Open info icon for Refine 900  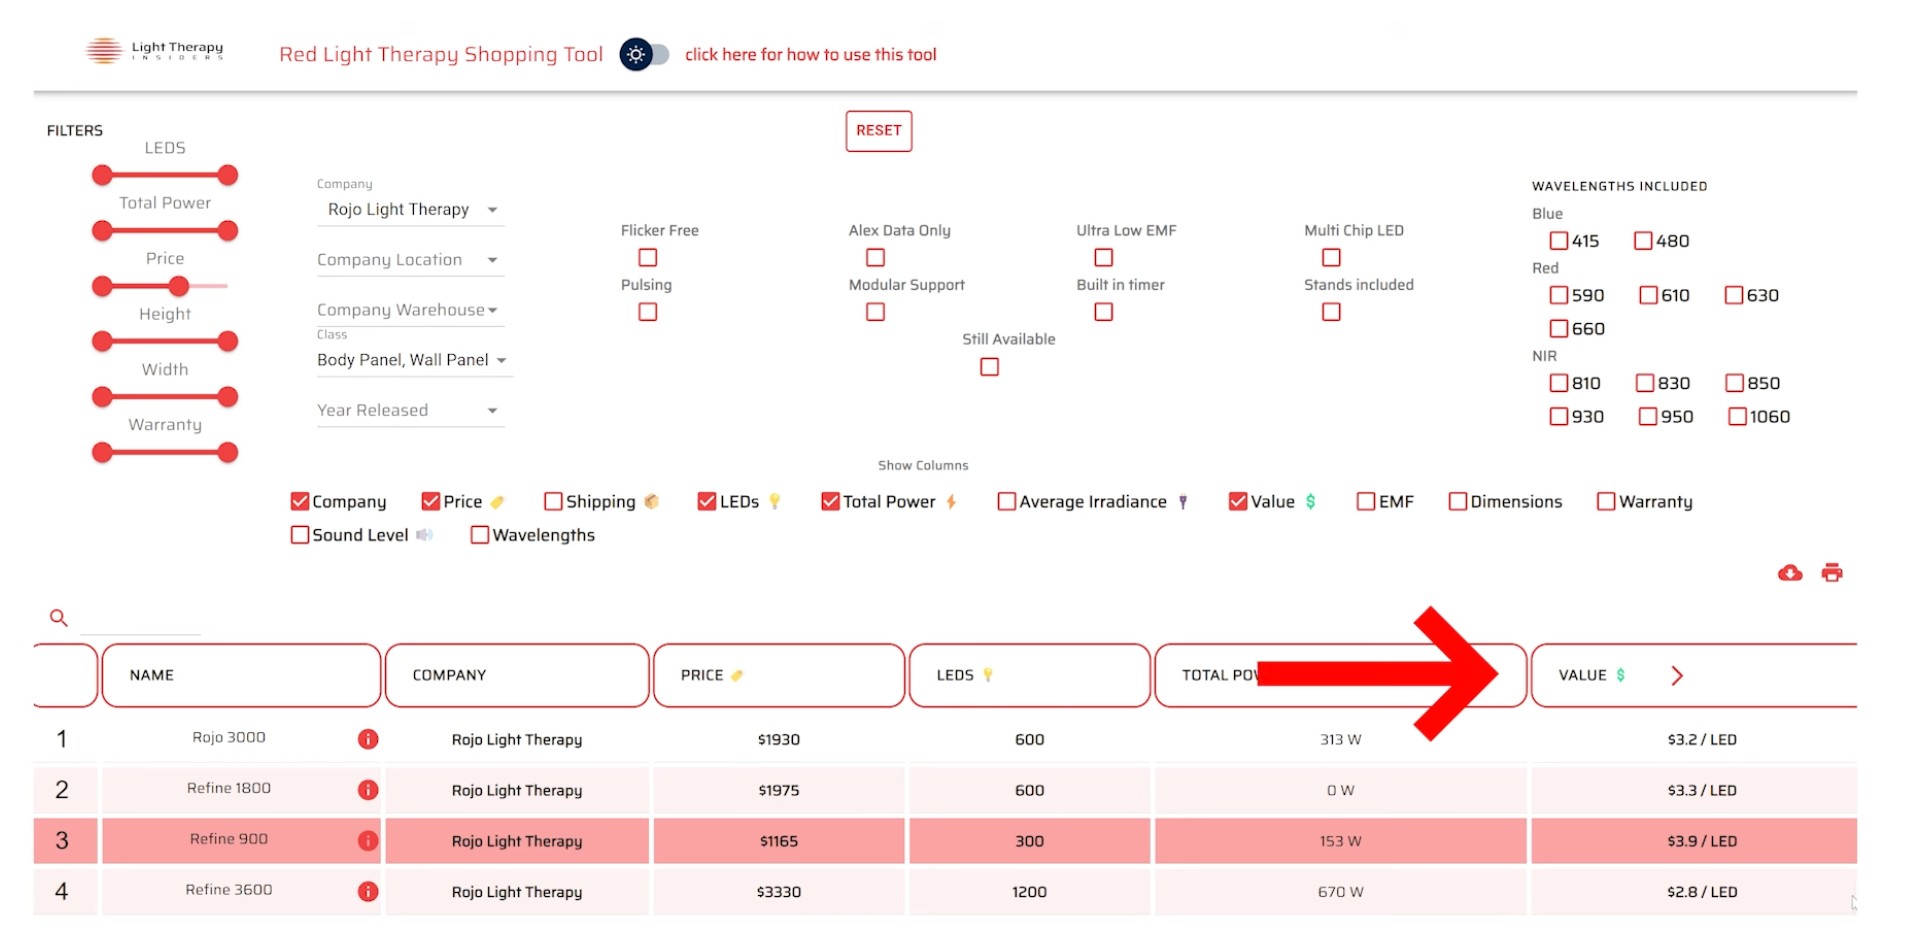click(368, 841)
